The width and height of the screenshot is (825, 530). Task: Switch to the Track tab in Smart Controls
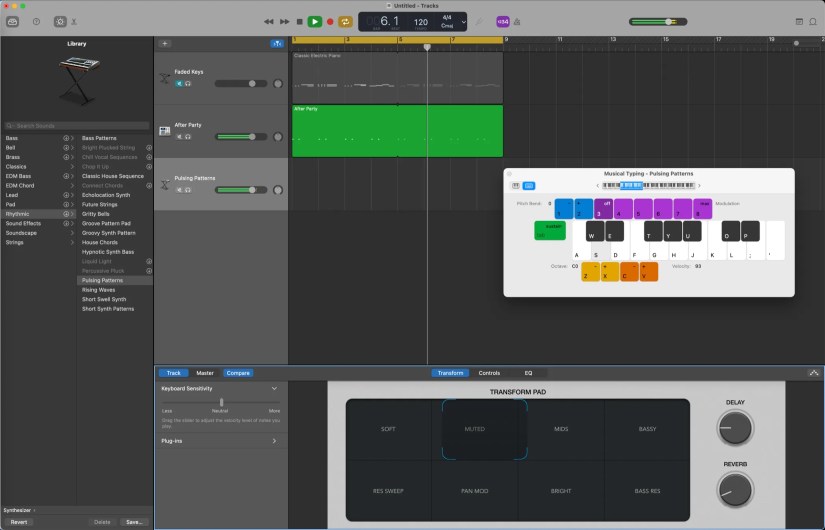pos(174,373)
